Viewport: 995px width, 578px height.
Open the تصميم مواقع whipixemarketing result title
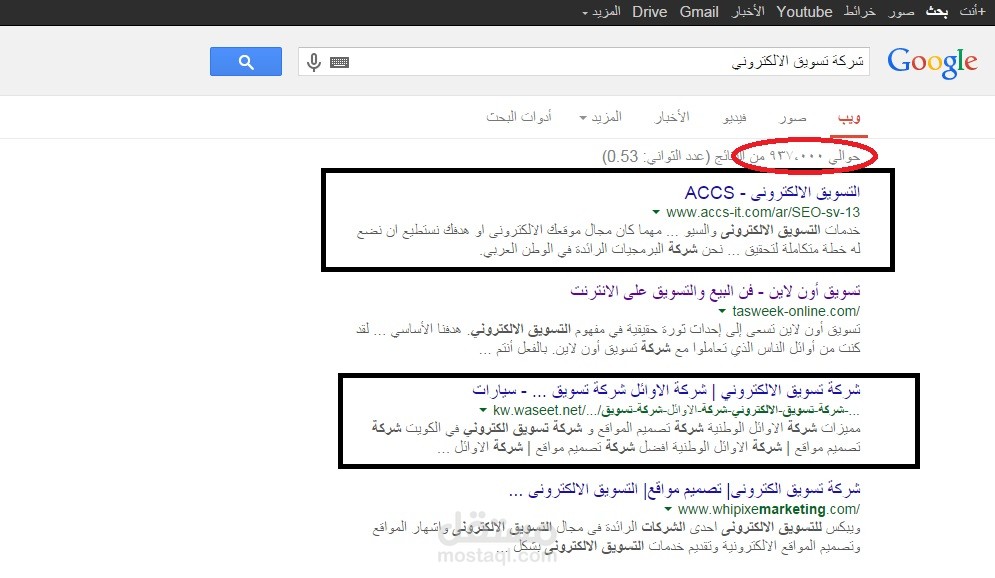click(685, 489)
